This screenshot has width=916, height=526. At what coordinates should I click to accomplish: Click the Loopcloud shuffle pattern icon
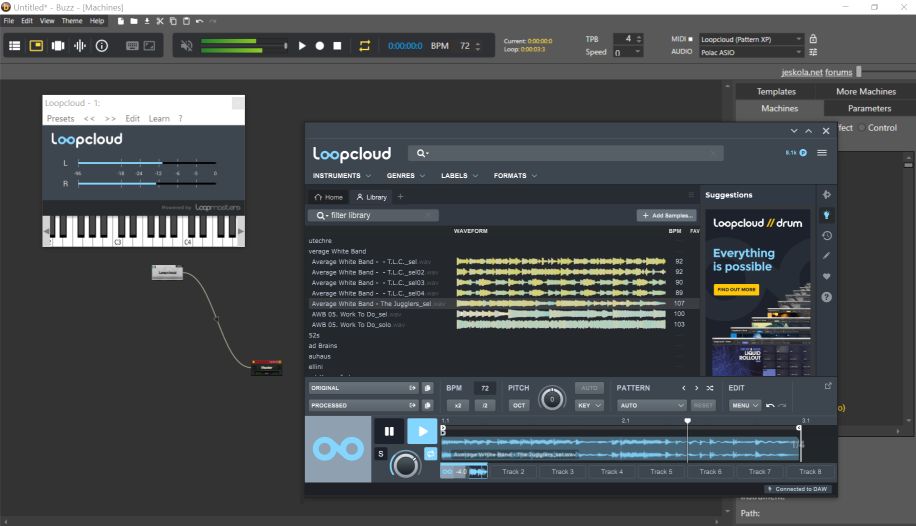[710, 388]
